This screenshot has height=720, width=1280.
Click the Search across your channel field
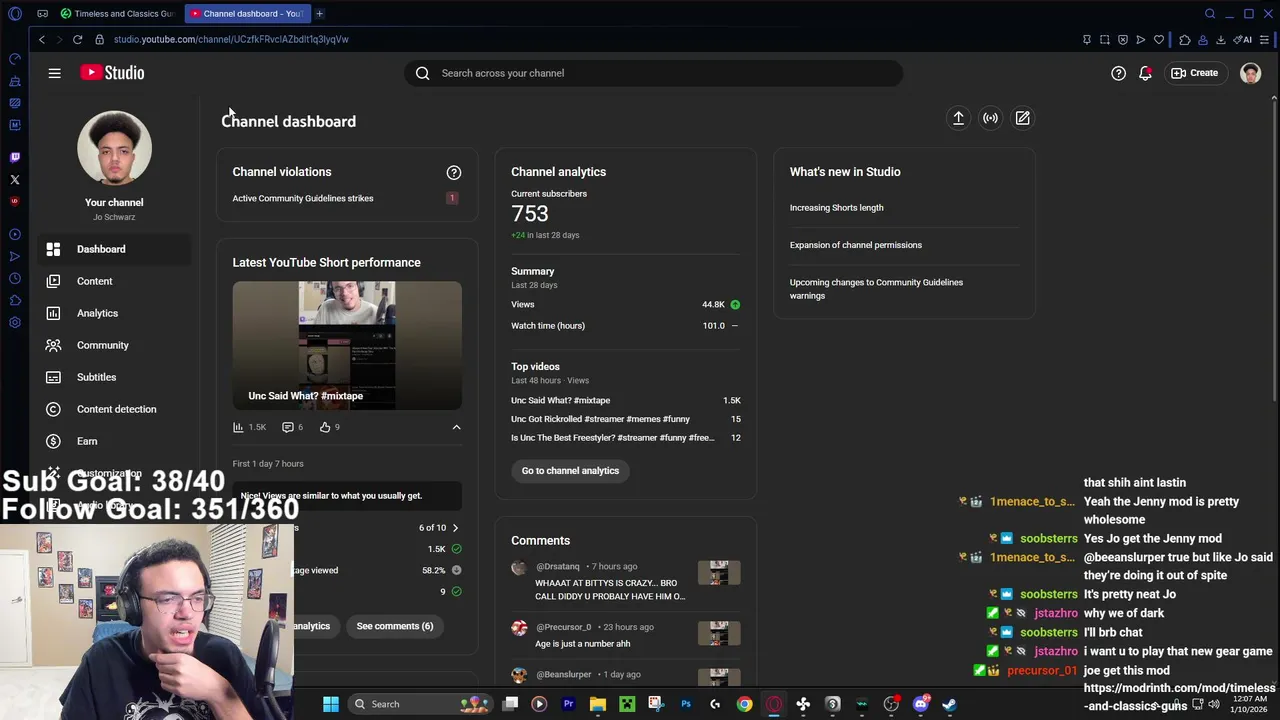click(x=654, y=73)
